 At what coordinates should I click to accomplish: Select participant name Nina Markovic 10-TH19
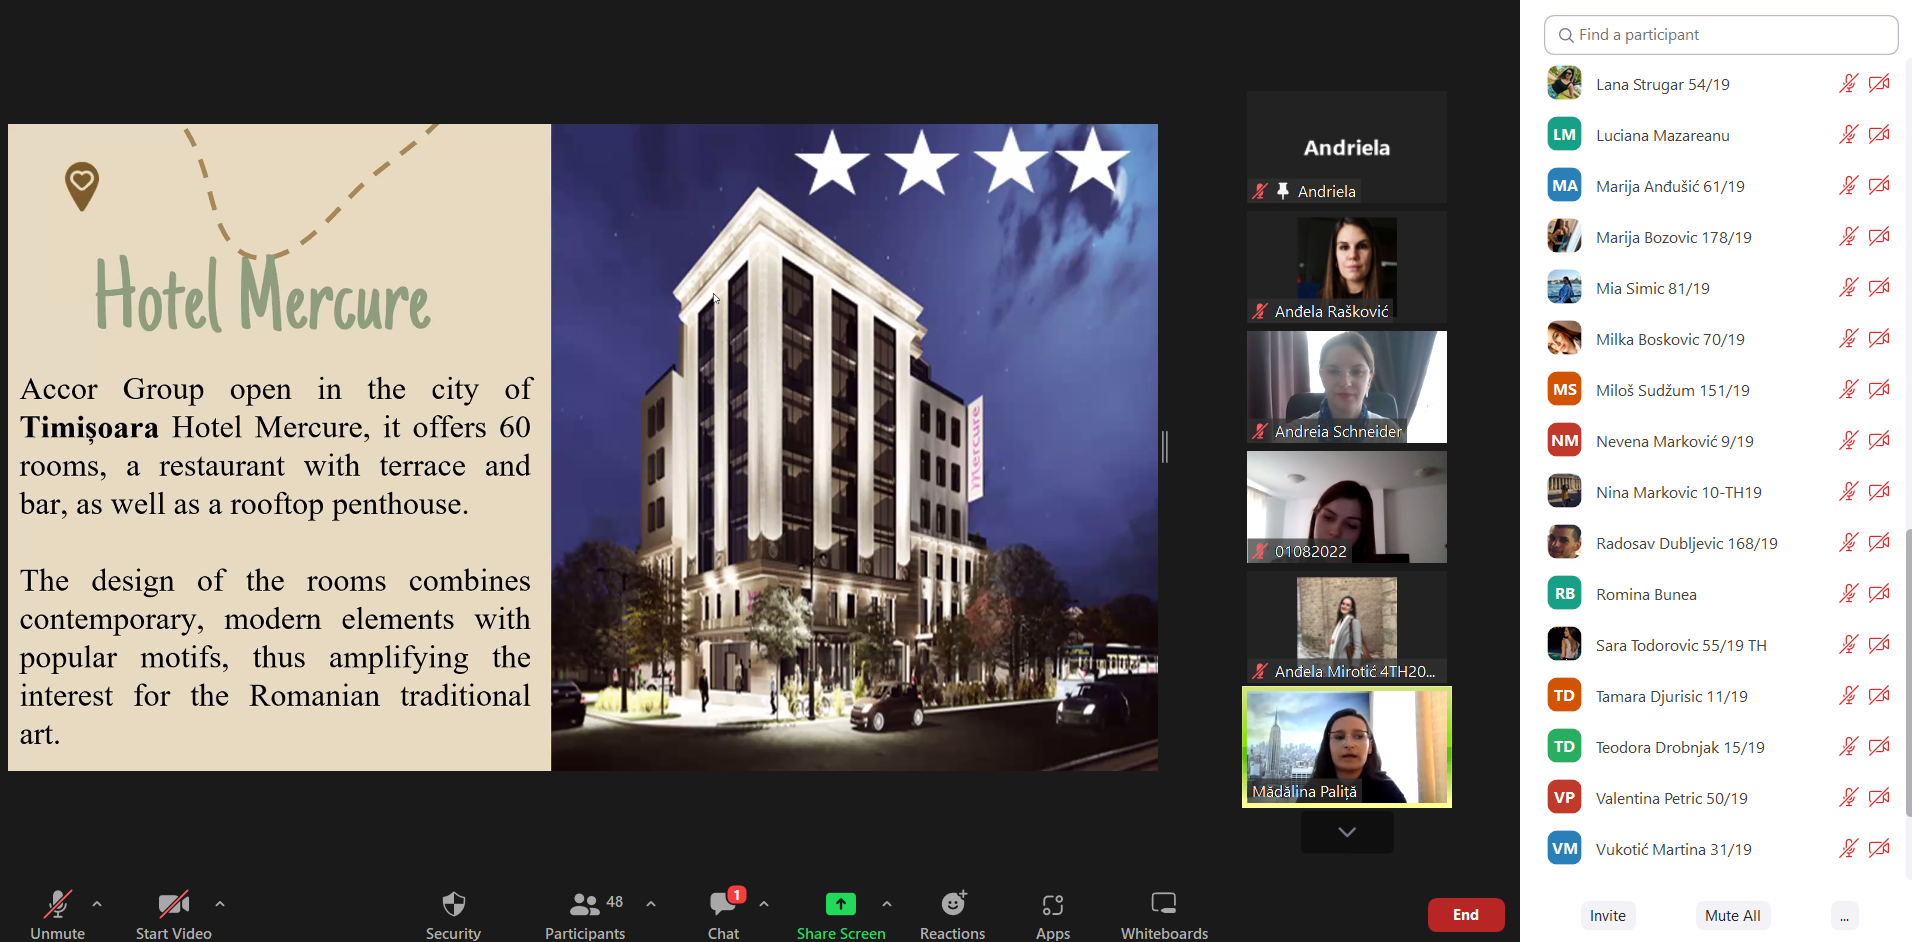[x=1679, y=492]
